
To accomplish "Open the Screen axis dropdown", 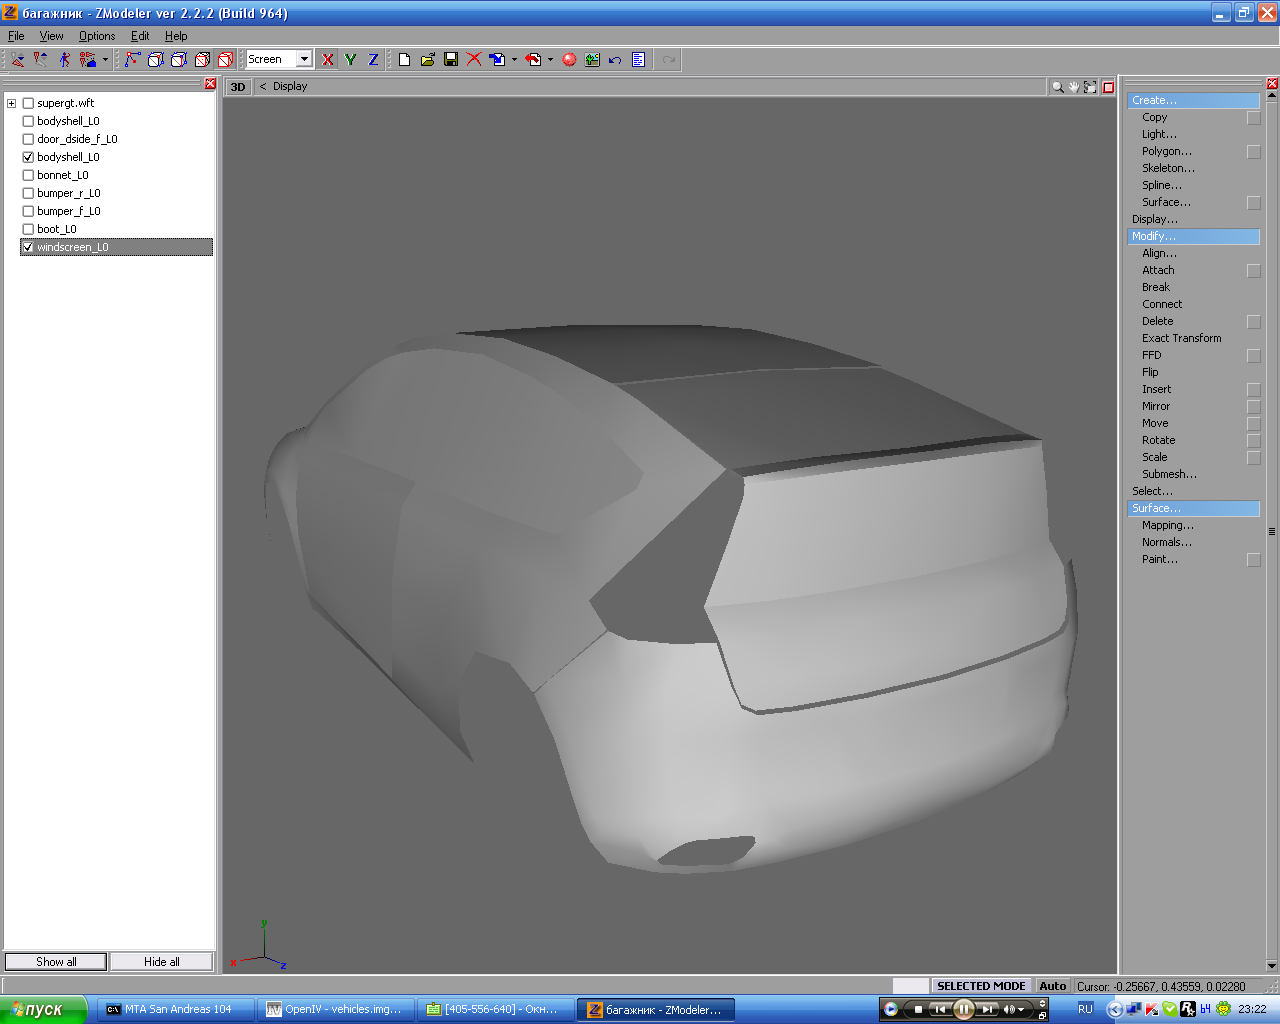I will (x=304, y=60).
